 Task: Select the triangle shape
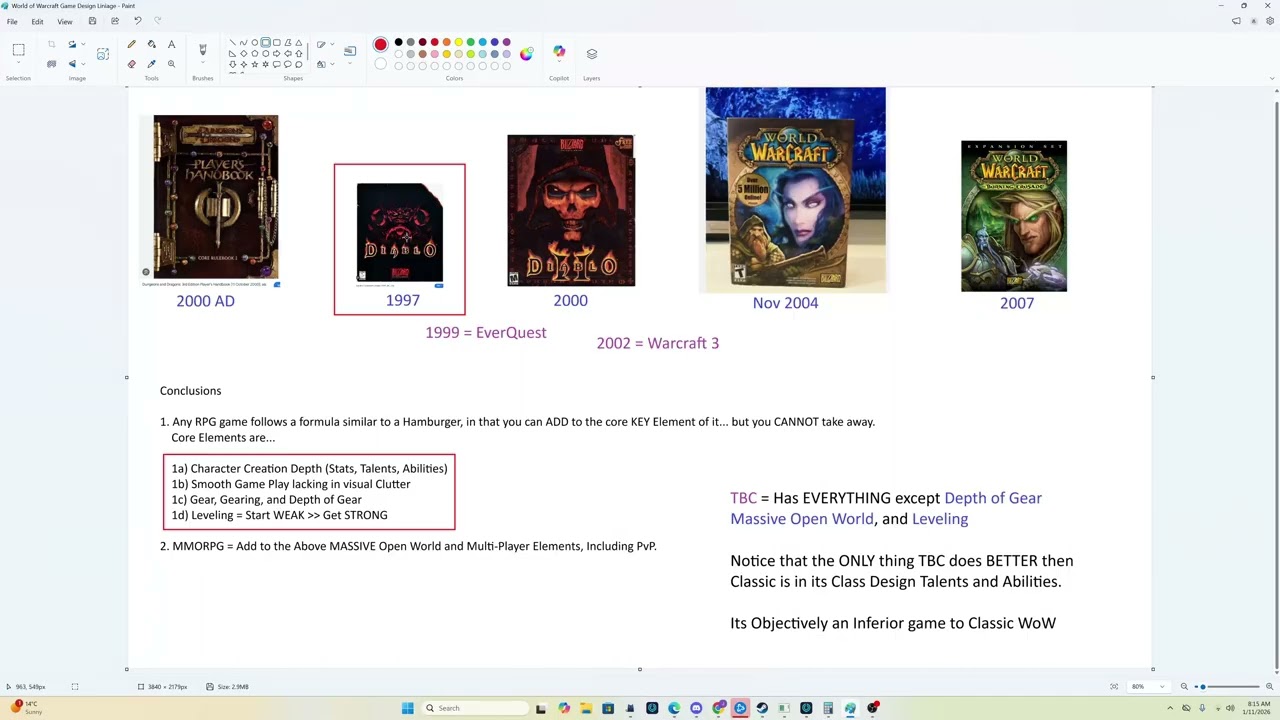pos(298,42)
